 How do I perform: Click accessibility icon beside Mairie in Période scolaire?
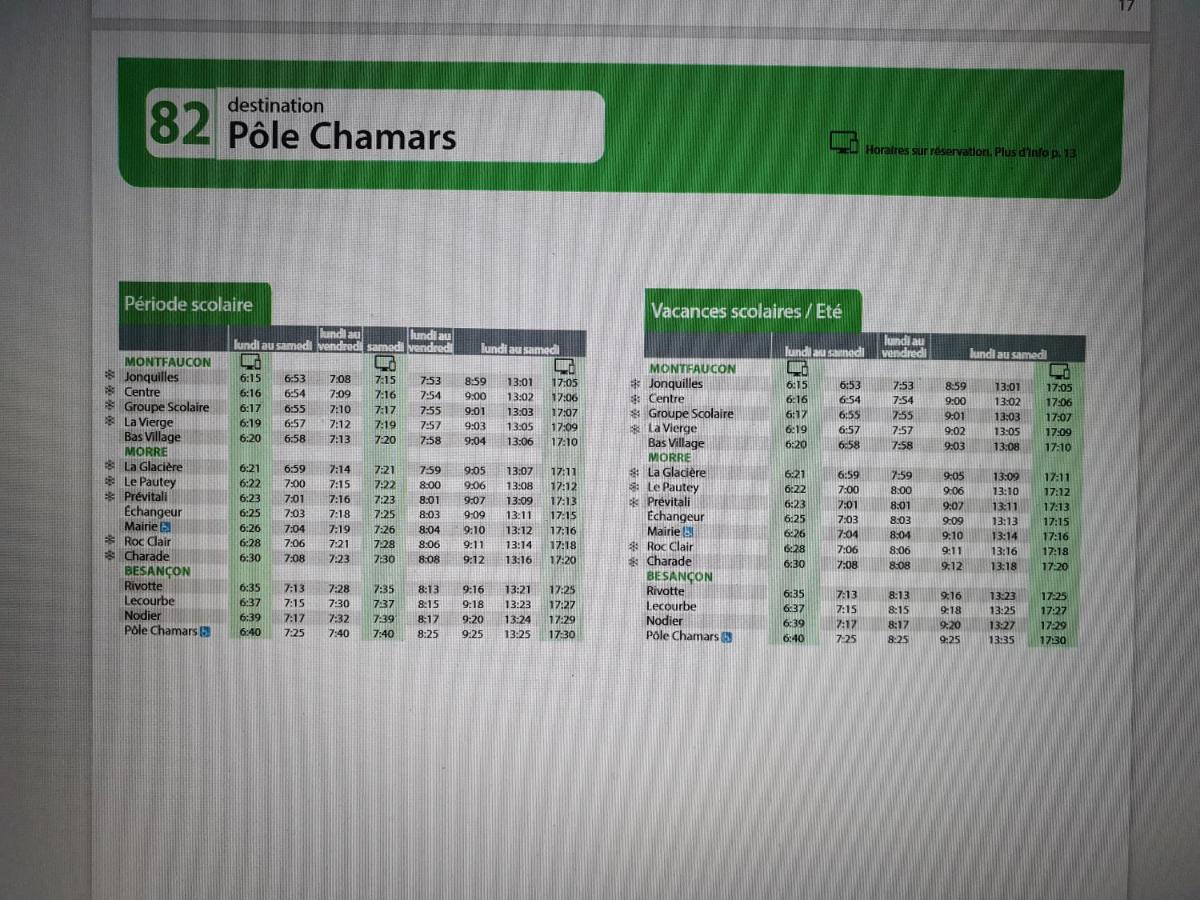tap(166, 527)
